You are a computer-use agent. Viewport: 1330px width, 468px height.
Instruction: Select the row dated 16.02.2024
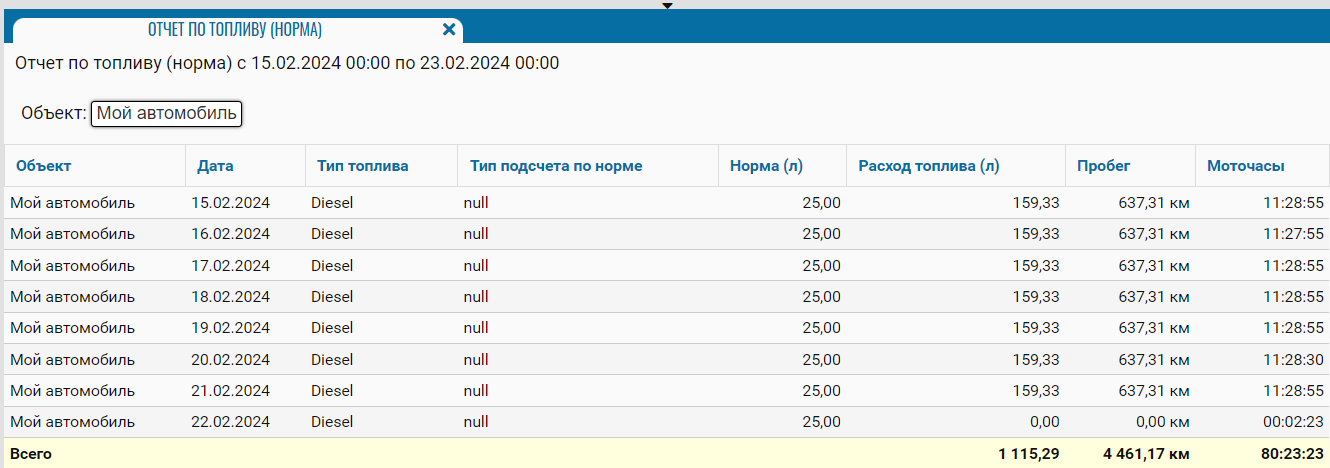point(231,234)
